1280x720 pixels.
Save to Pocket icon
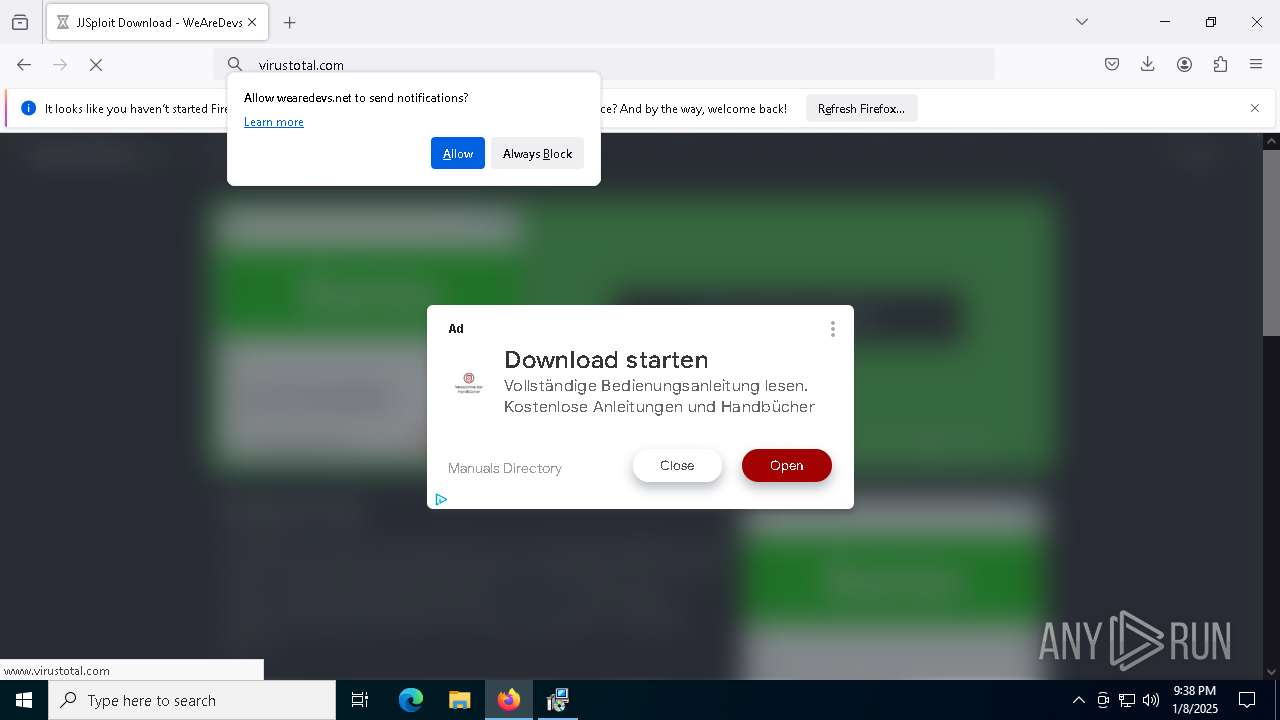(x=1112, y=64)
